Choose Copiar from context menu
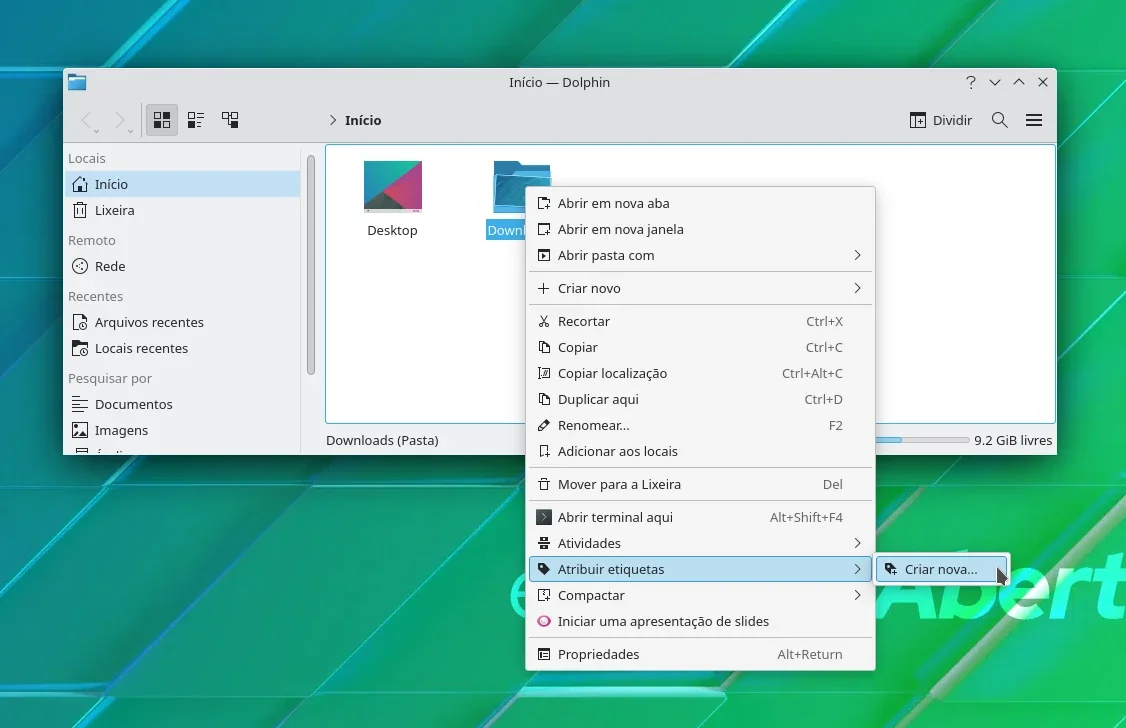This screenshot has height=728, width=1126. 700,347
